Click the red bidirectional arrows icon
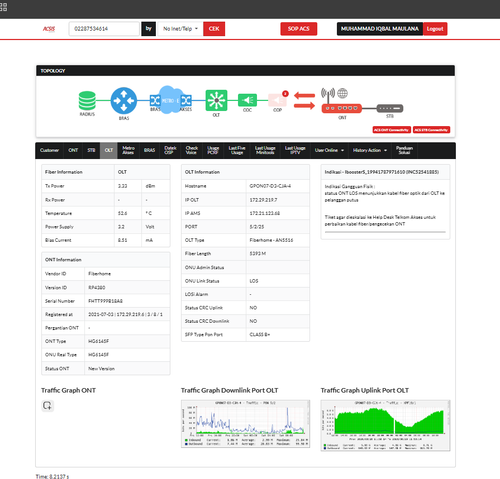 coord(304,101)
